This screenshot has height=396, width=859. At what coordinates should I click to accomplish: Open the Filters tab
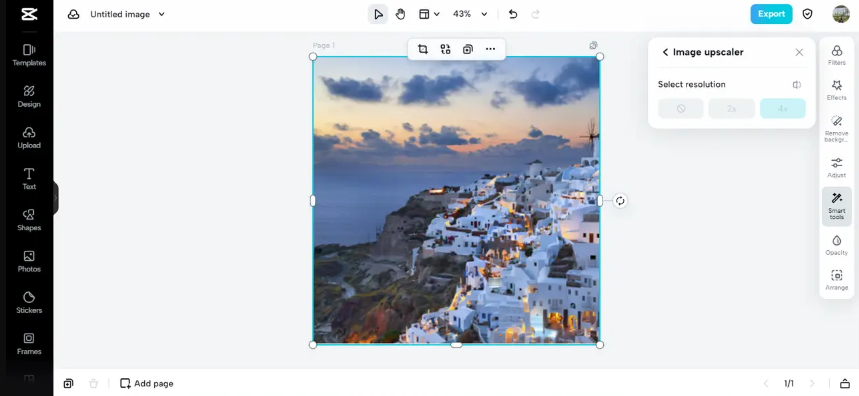coord(837,55)
